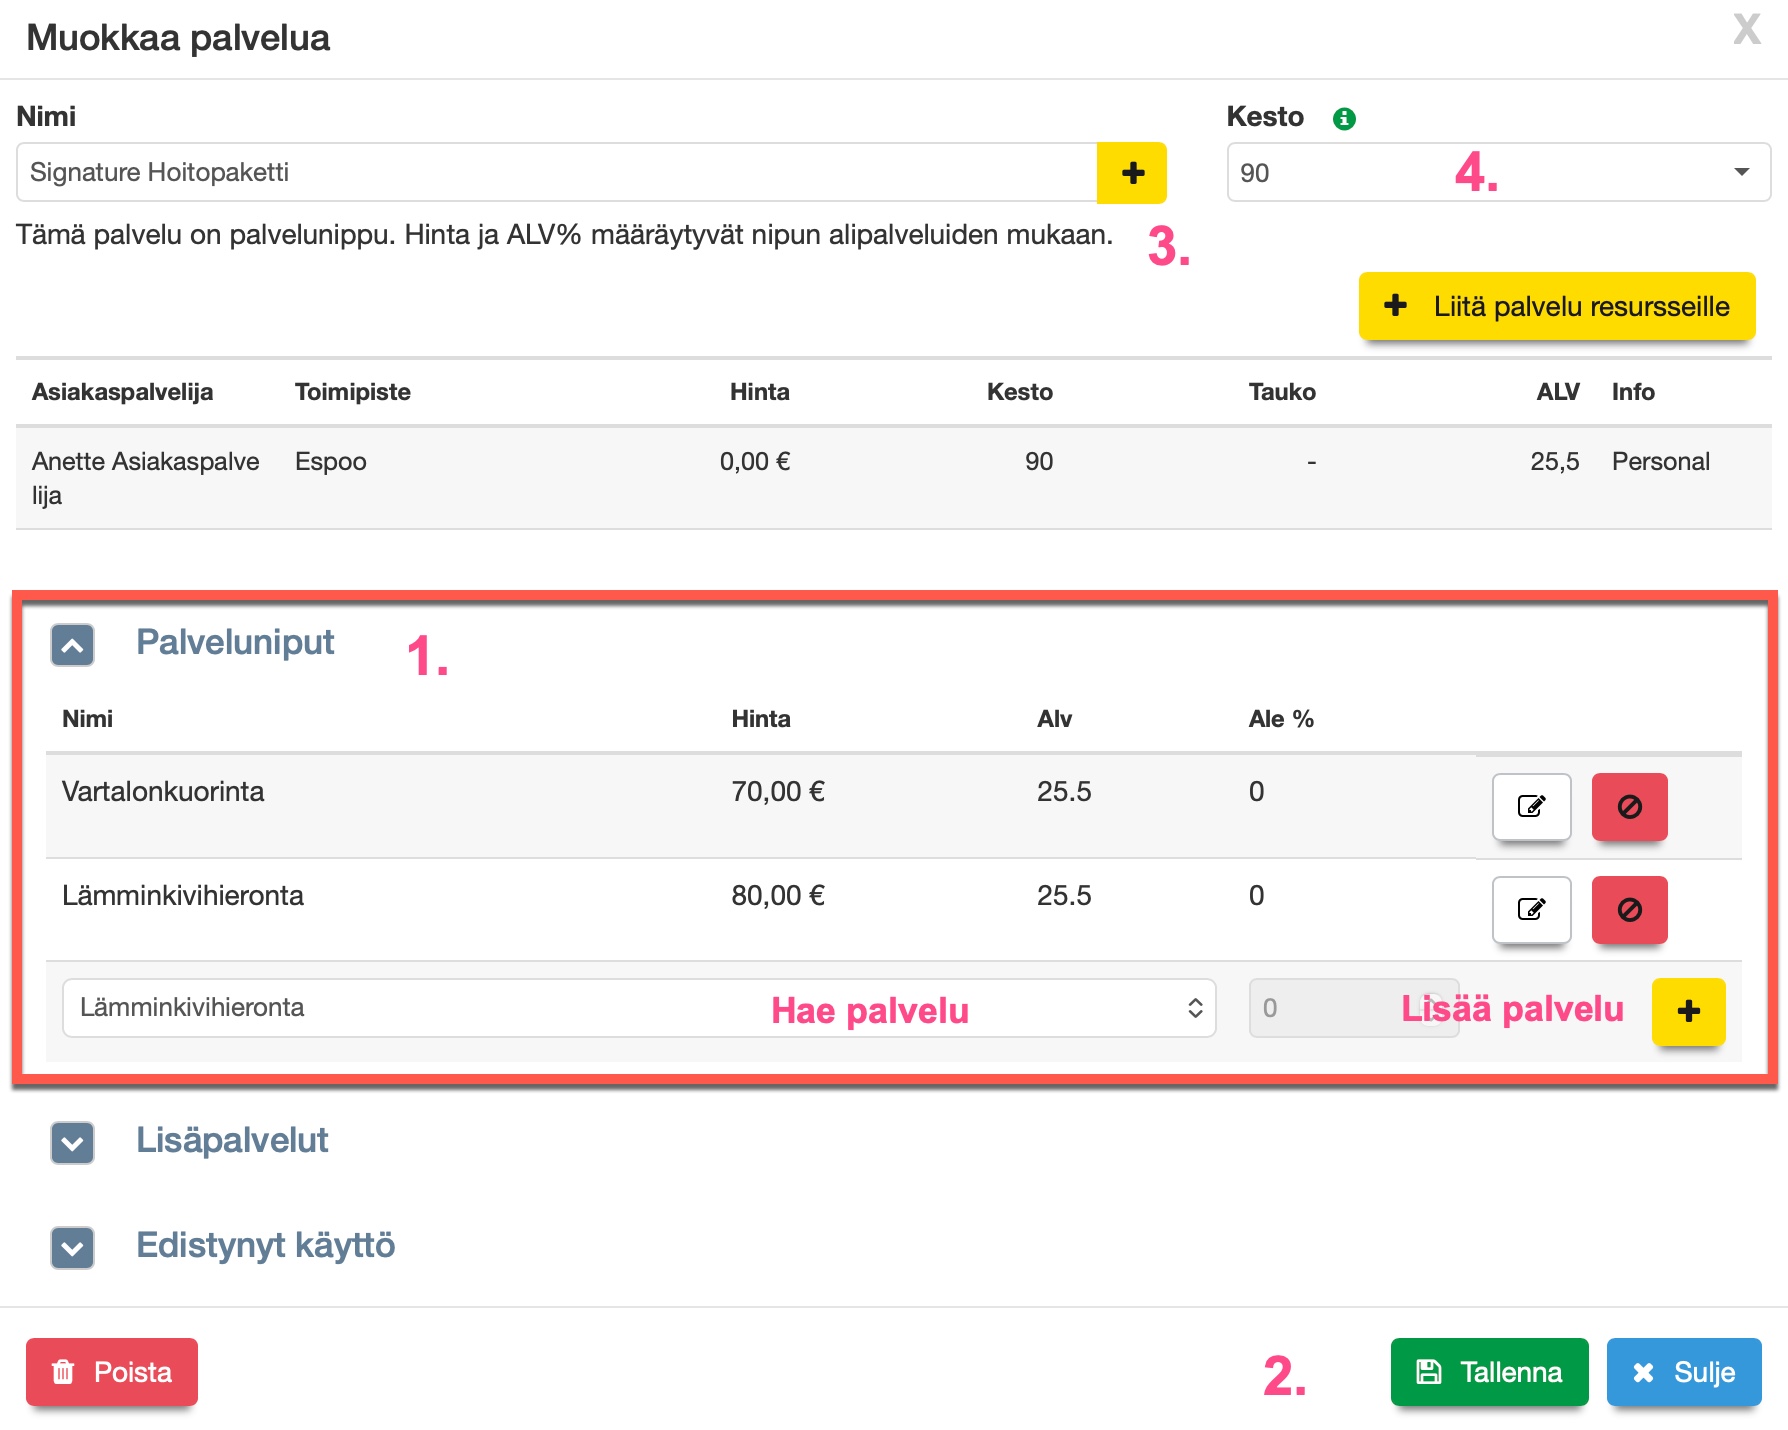Click the yellow plus next to the Nimi field
The width and height of the screenshot is (1788, 1430).
pyautogui.click(x=1131, y=173)
